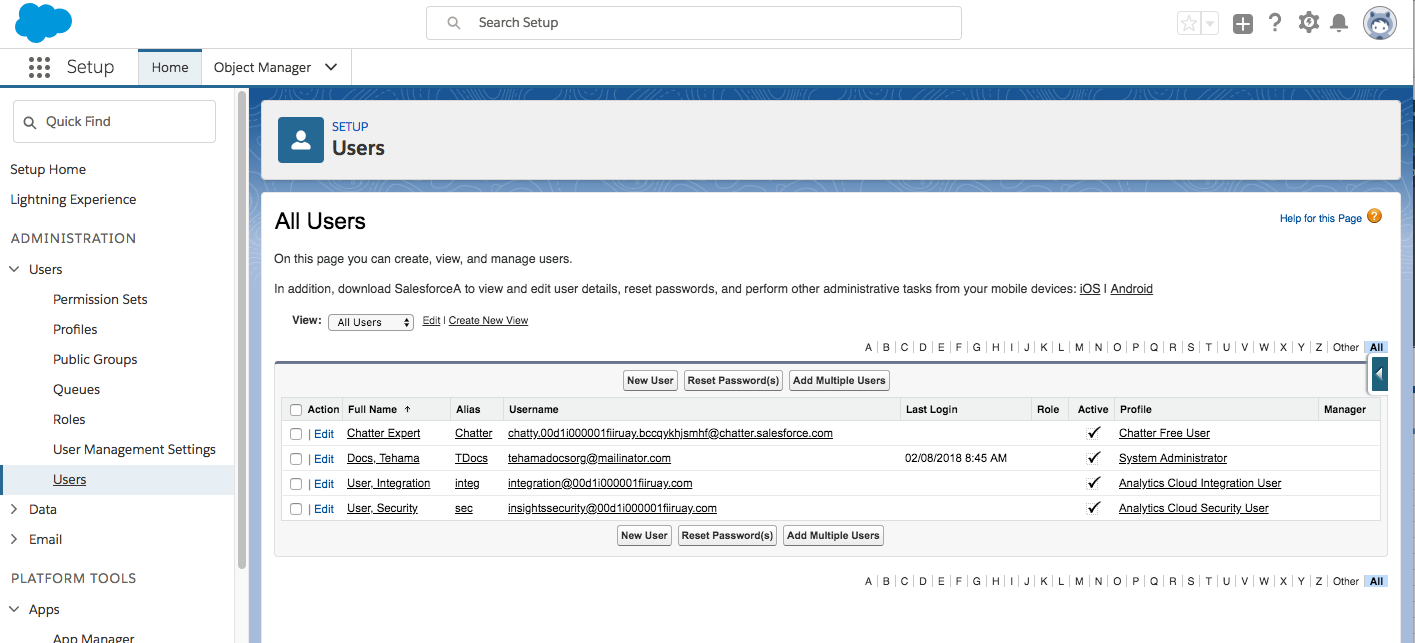Open Lightning Experience in sidebar
Screen dimensions: 1415x643
click(x=73, y=199)
